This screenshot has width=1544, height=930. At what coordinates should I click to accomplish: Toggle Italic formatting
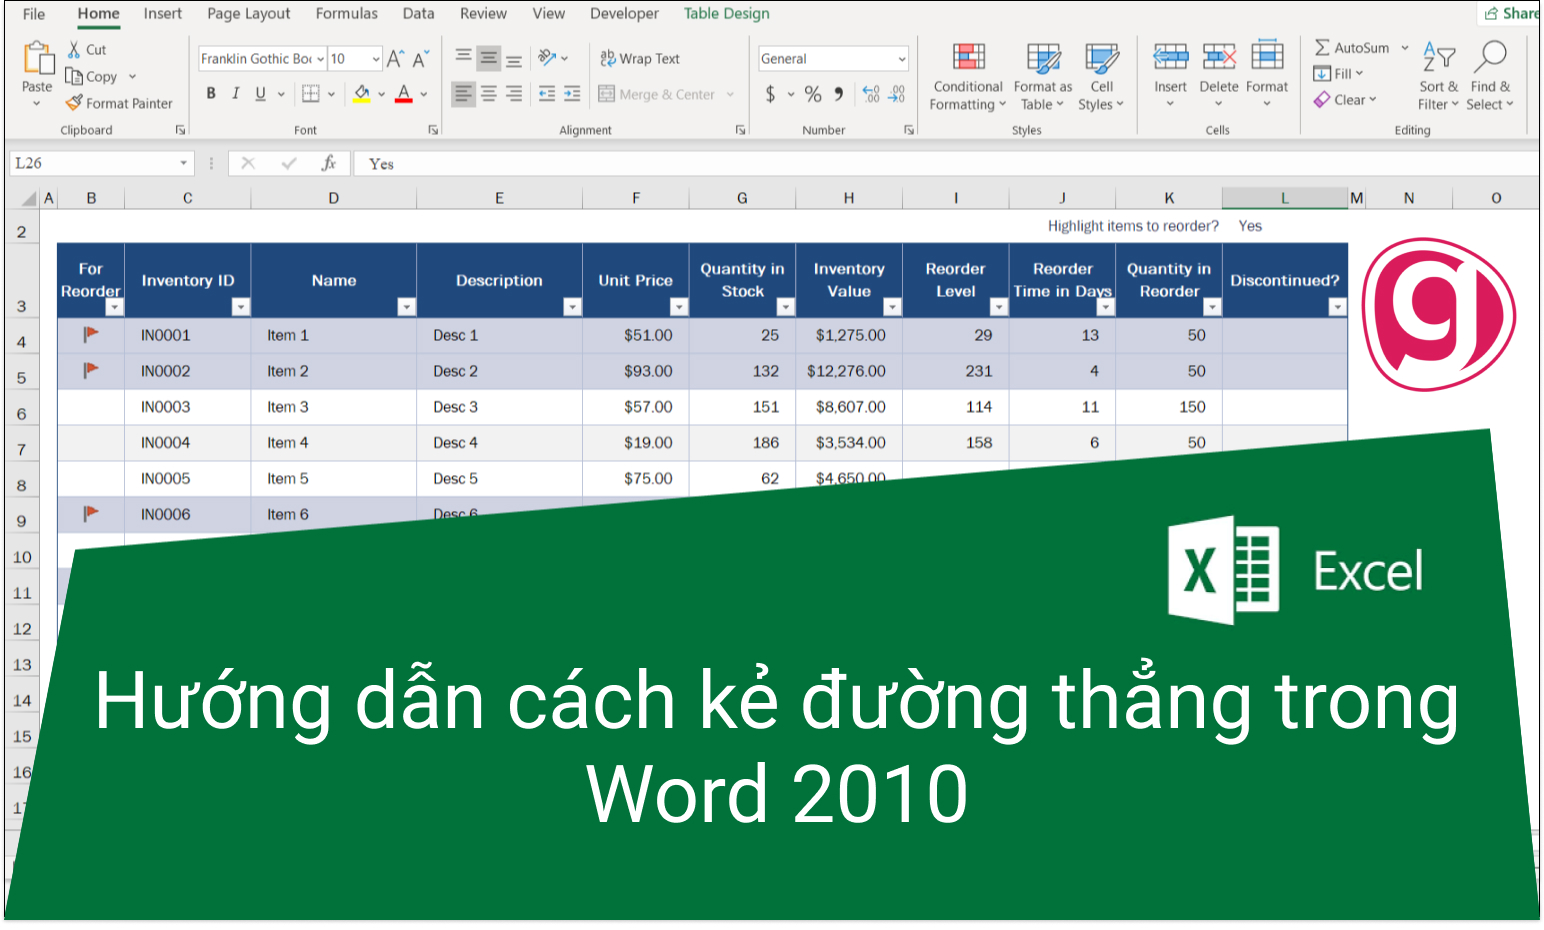coord(236,93)
